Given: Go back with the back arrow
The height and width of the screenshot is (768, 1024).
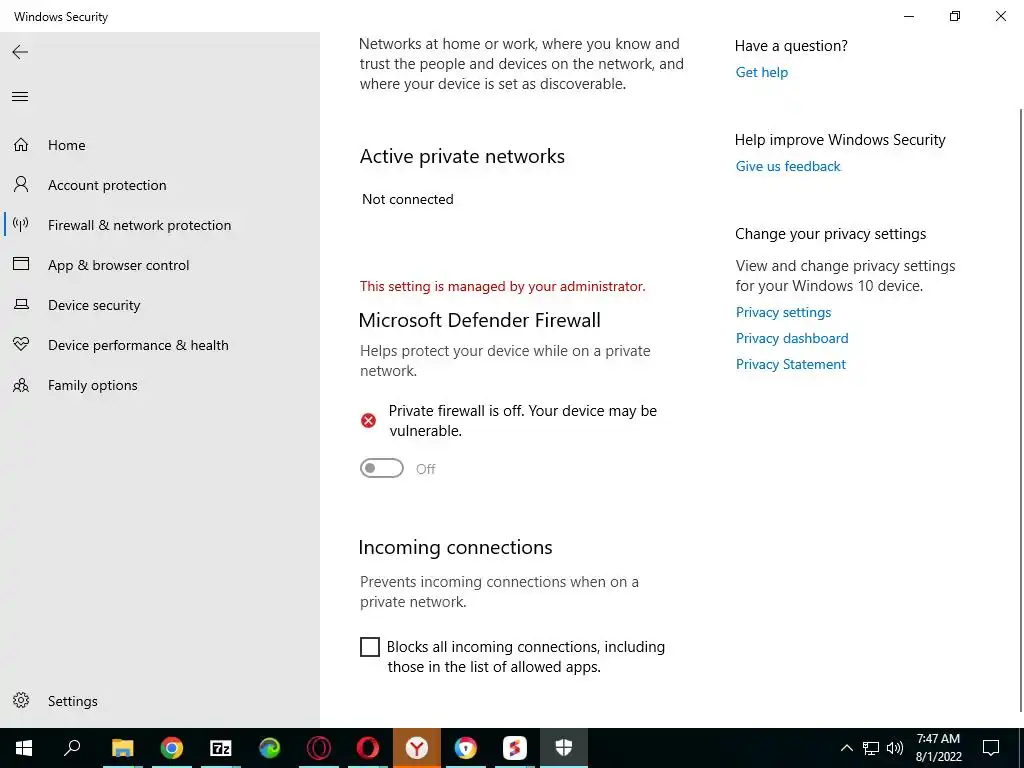Looking at the screenshot, I should [20, 52].
